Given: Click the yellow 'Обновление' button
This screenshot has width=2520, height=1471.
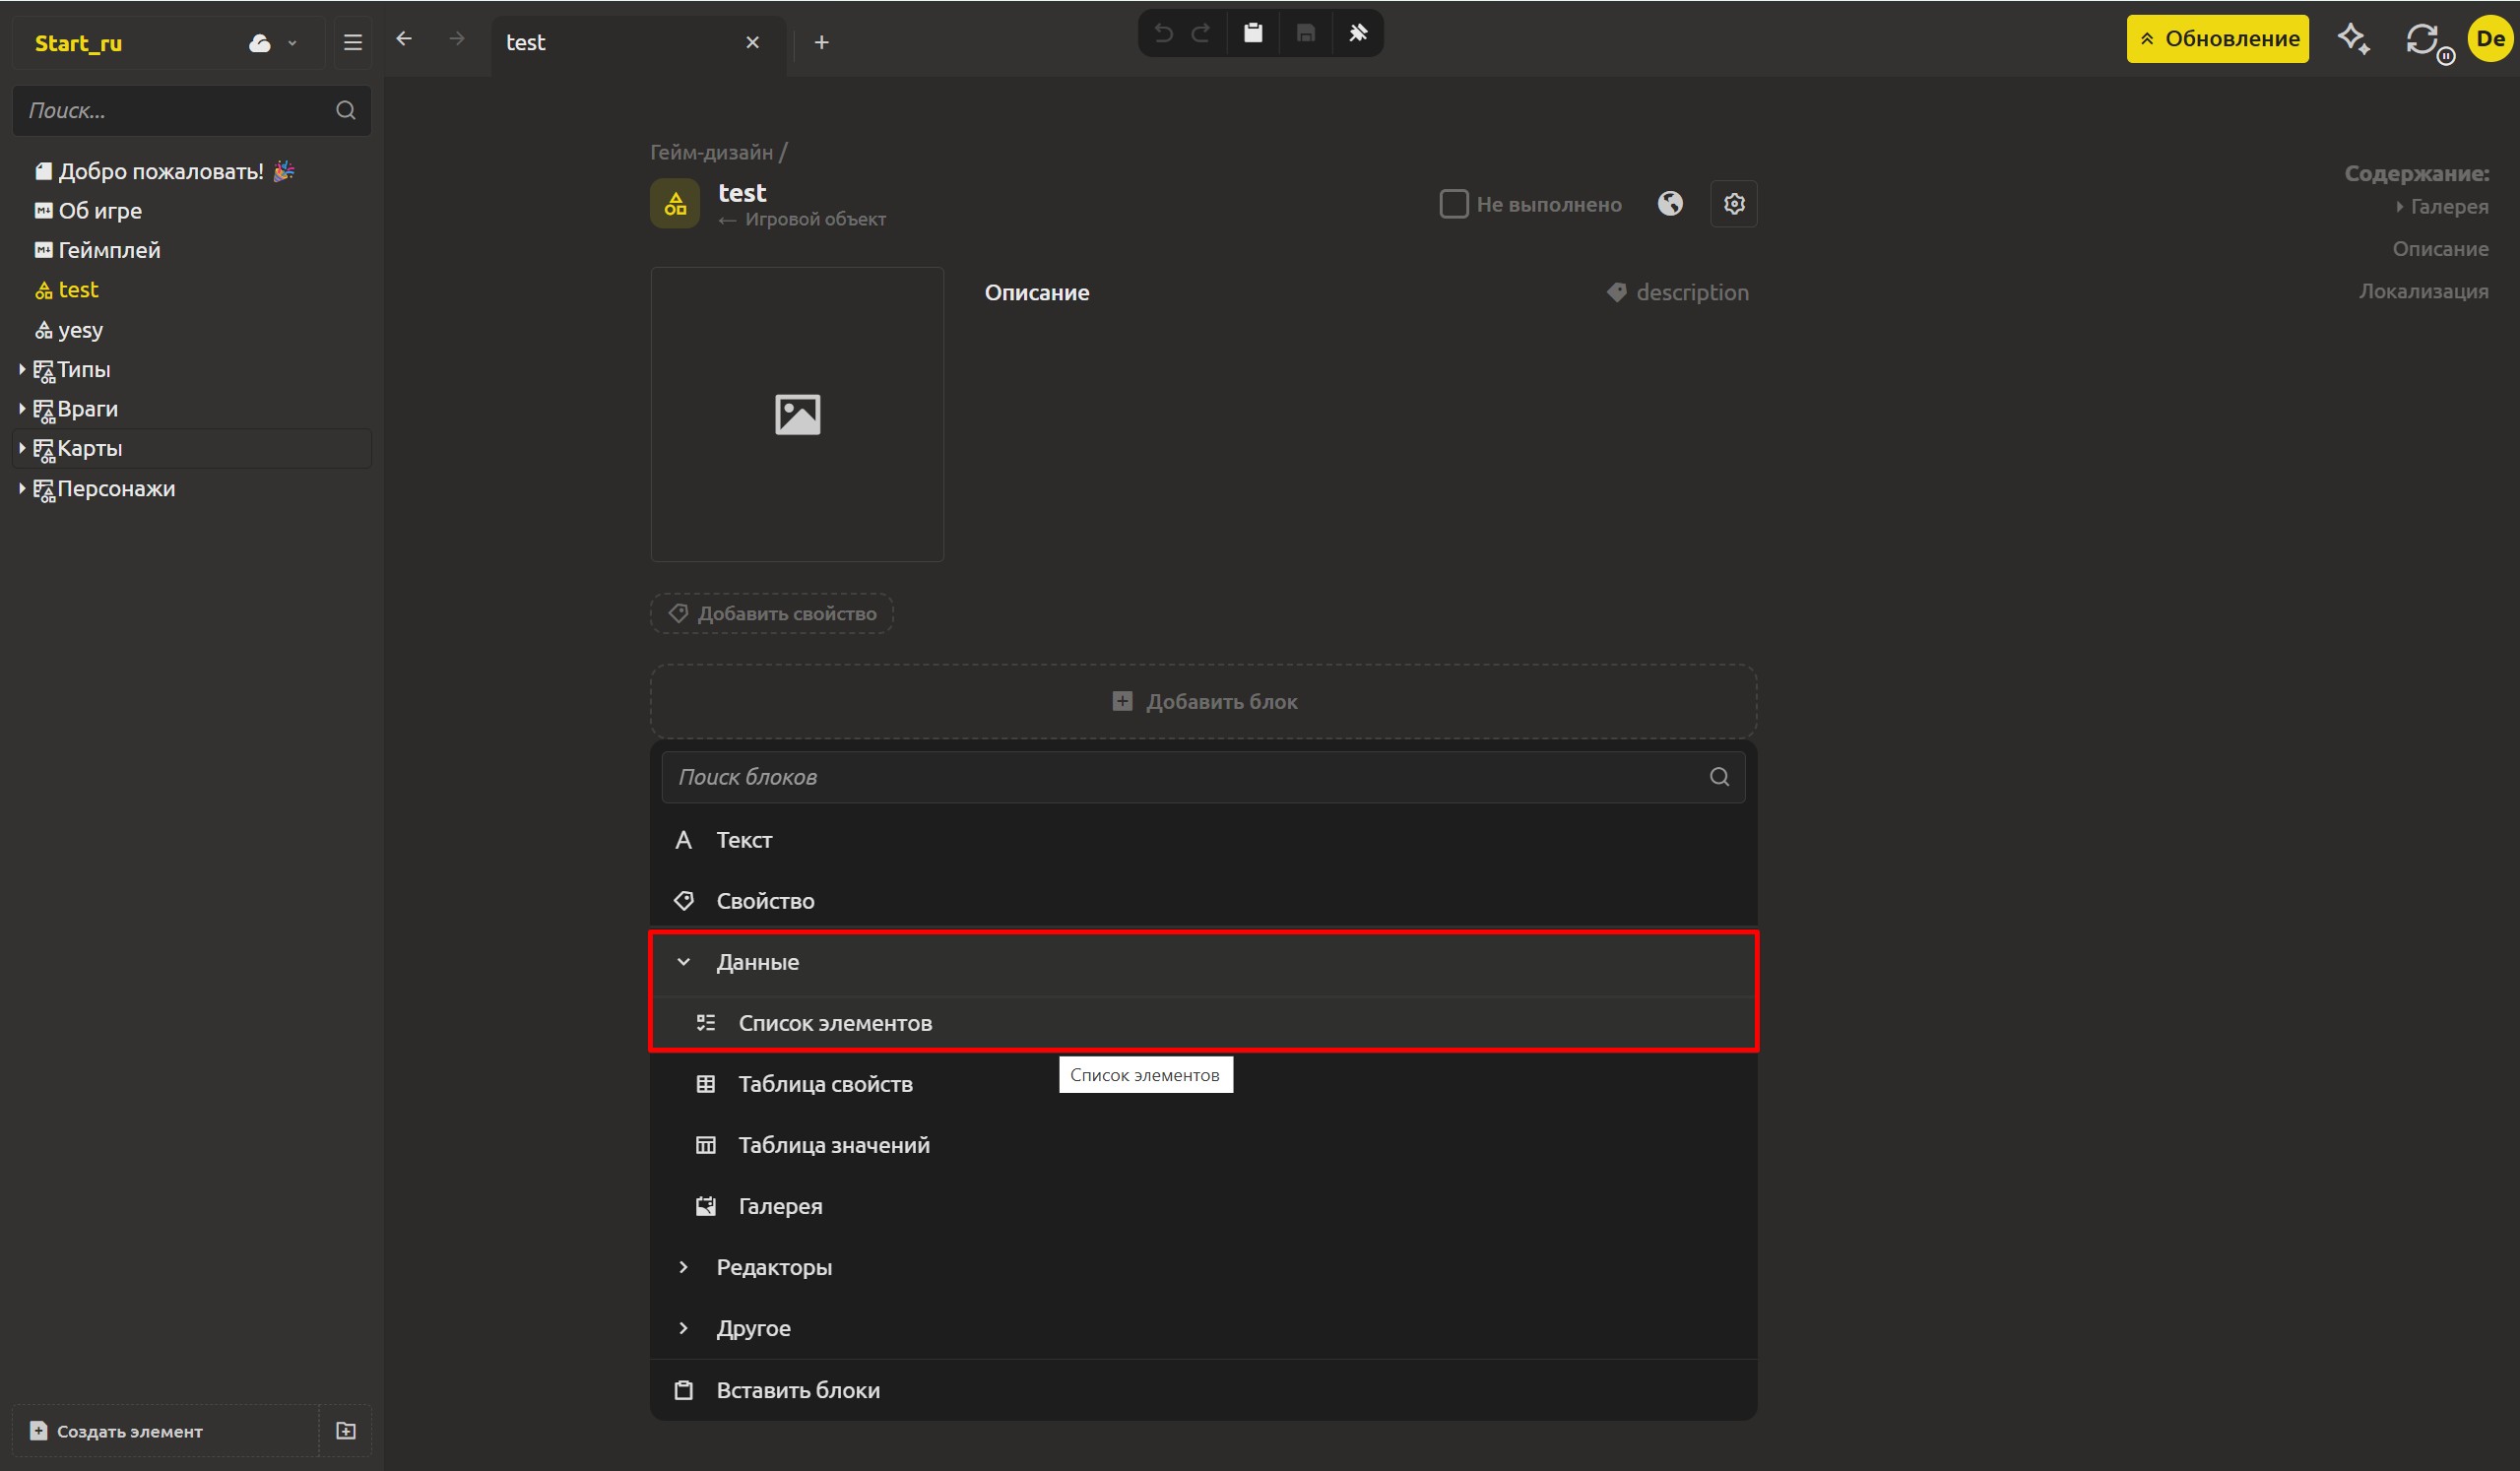Looking at the screenshot, I should (x=2217, y=39).
